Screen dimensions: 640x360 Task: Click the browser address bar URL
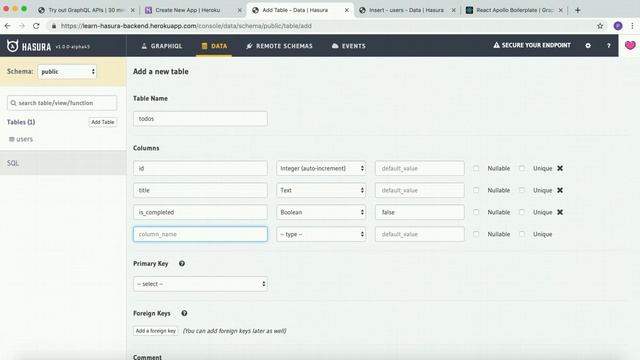(x=186, y=26)
